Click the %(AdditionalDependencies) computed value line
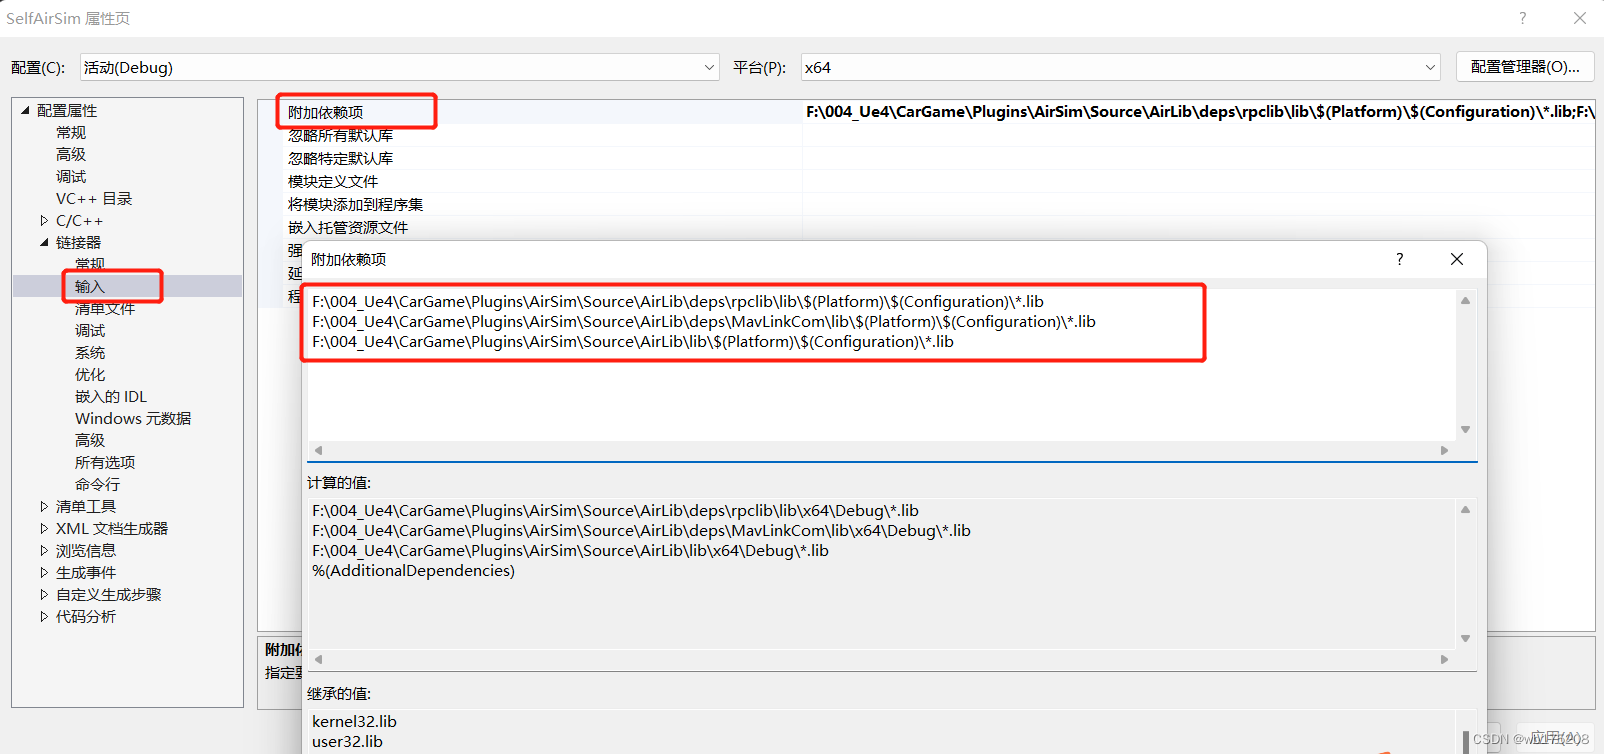Viewport: 1604px width, 754px height. click(413, 570)
